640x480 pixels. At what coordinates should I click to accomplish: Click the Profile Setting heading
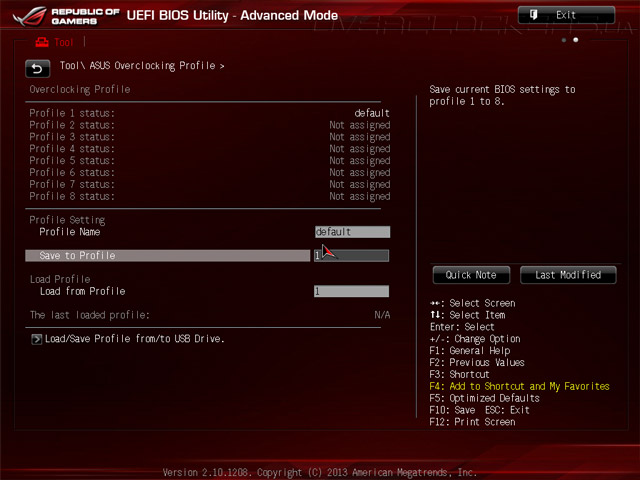[x=67, y=220]
